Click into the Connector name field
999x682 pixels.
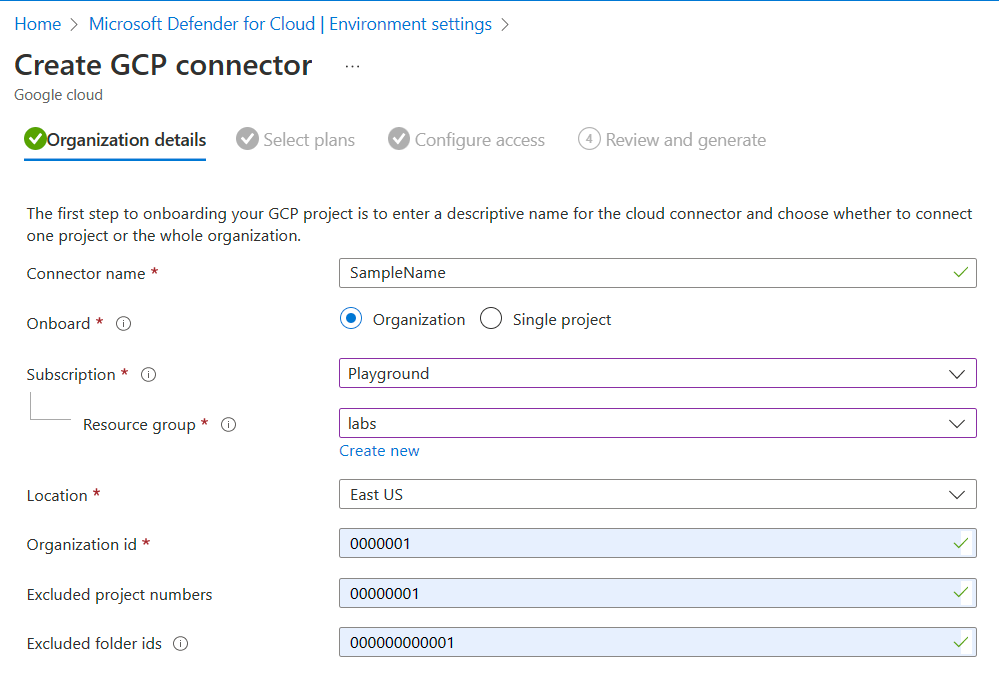click(x=658, y=273)
